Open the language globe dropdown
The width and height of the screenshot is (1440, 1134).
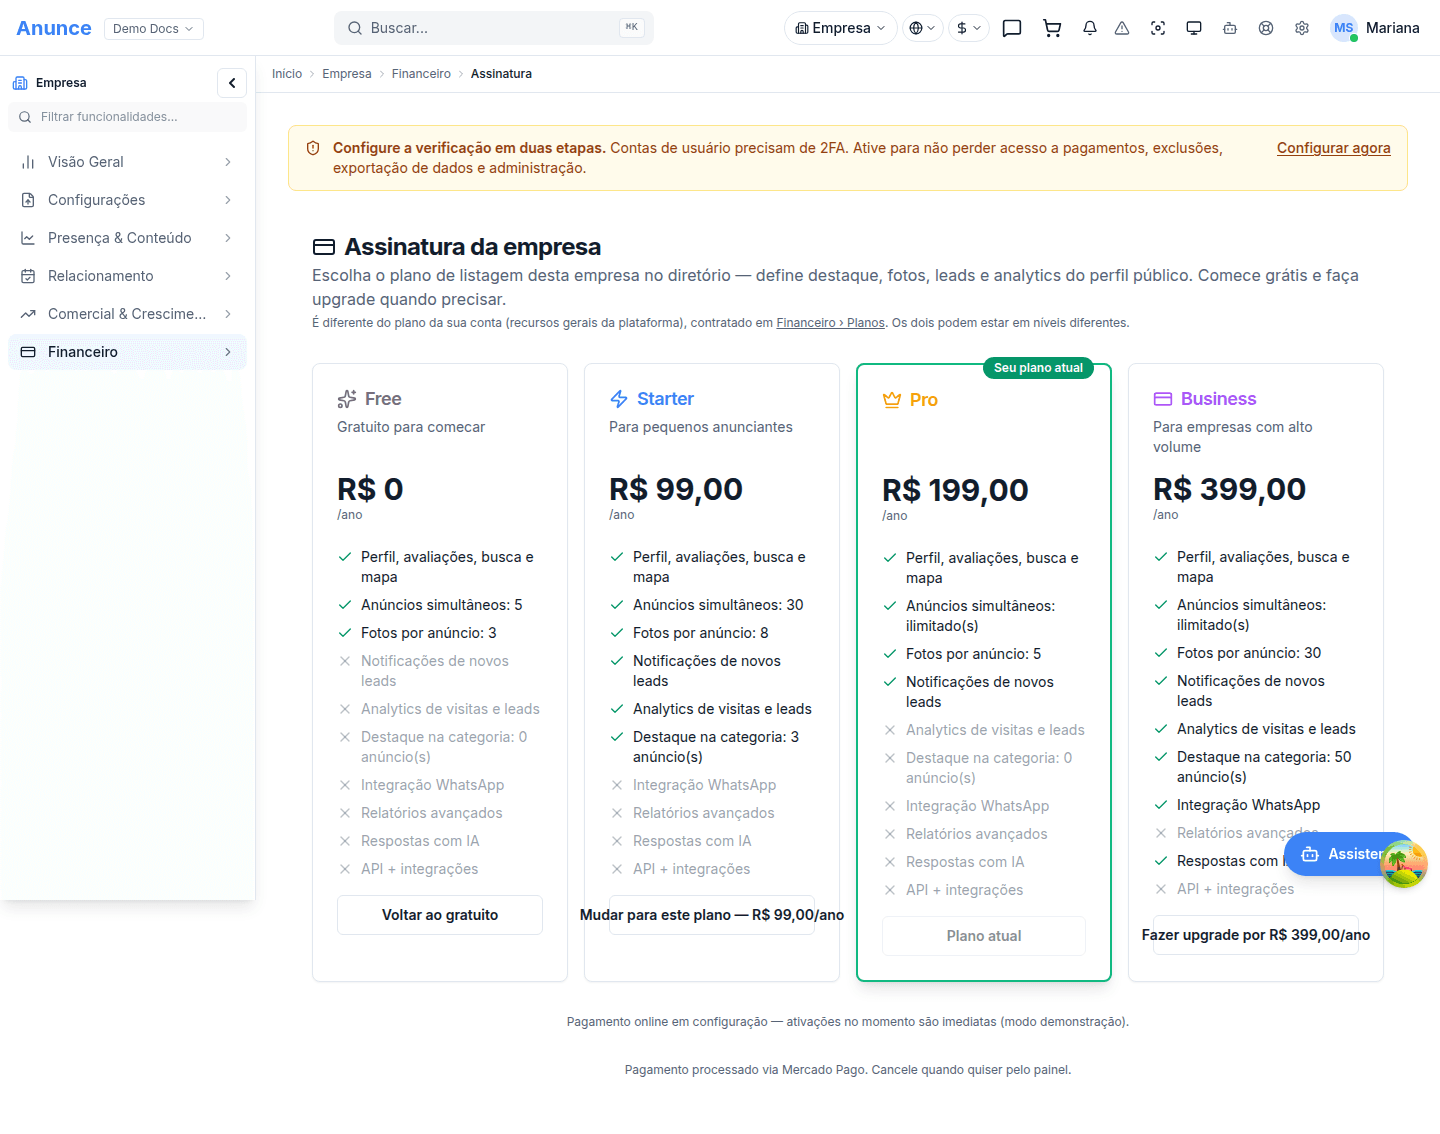[923, 28]
